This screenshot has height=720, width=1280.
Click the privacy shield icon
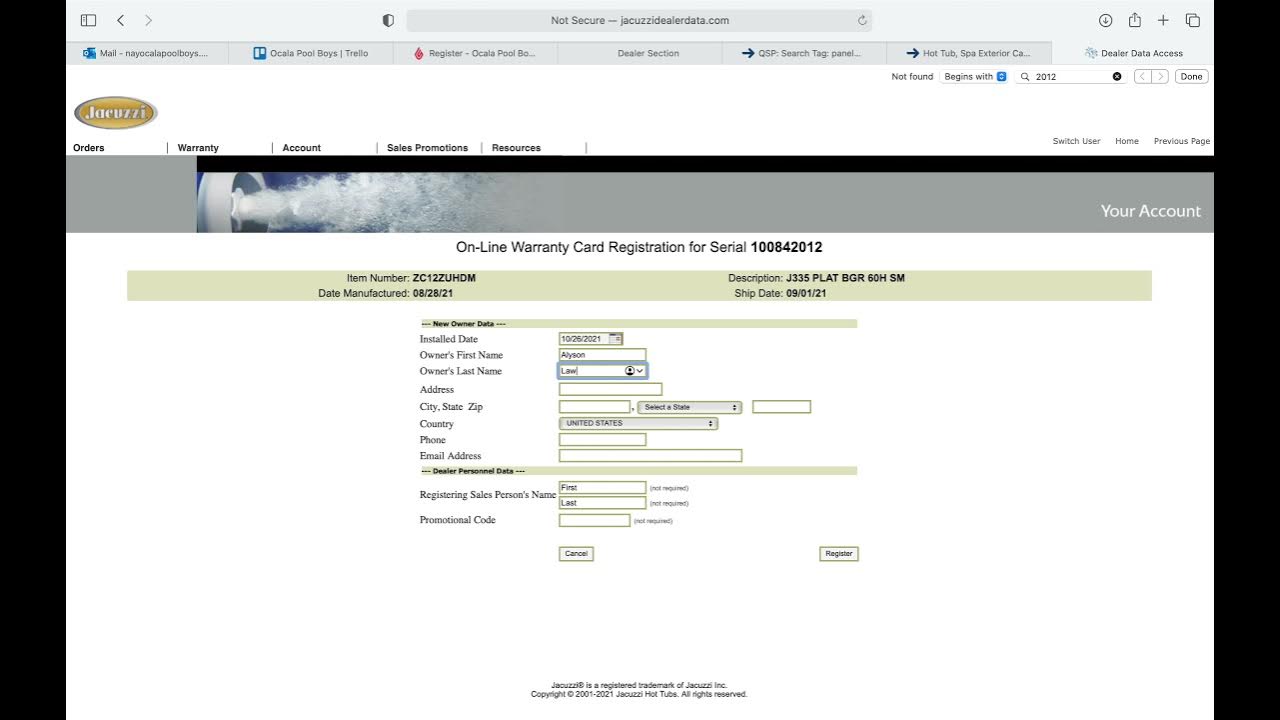(x=389, y=20)
